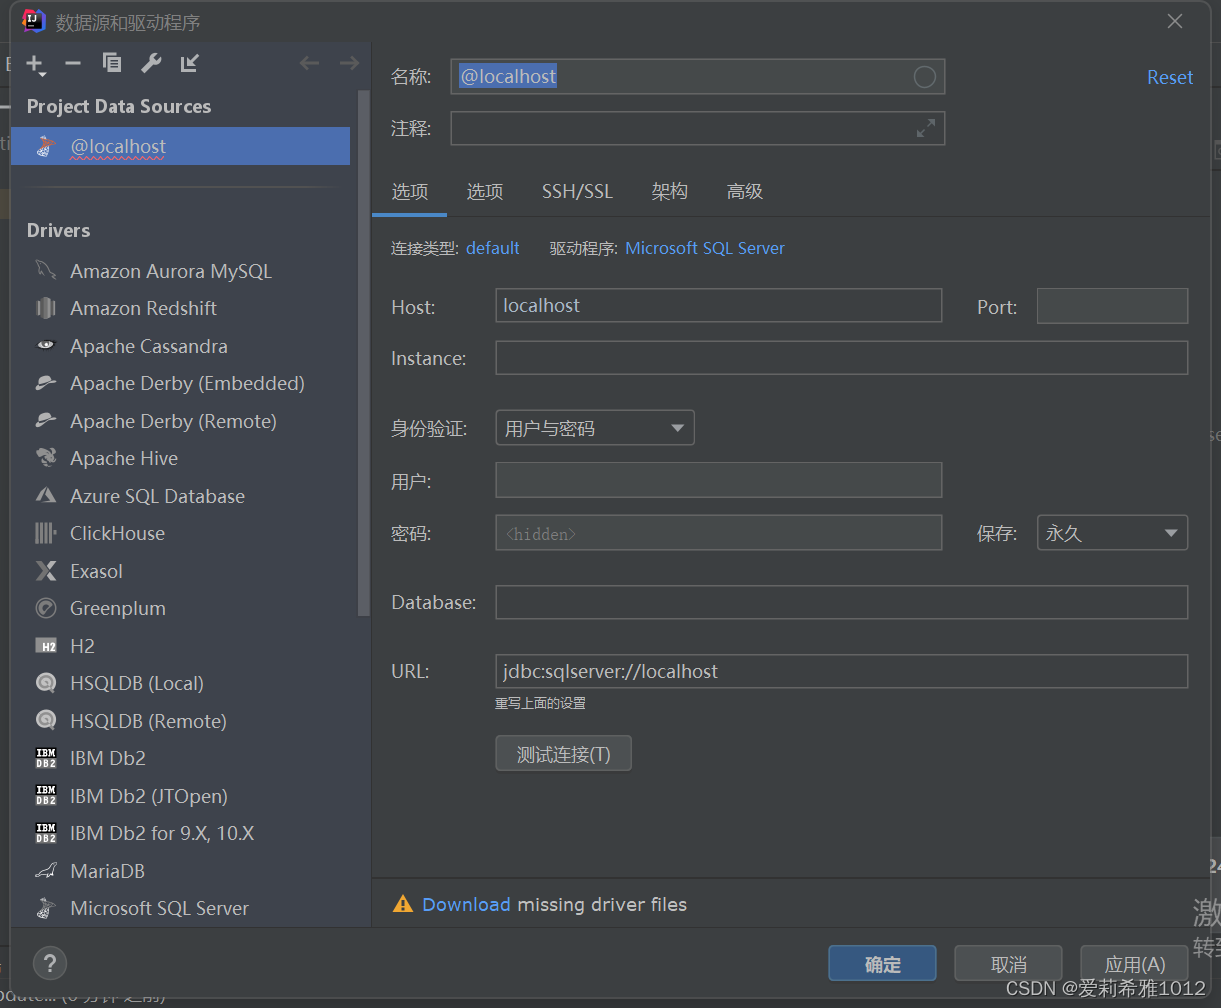
Task: Click the Instance input field
Action: point(842,358)
